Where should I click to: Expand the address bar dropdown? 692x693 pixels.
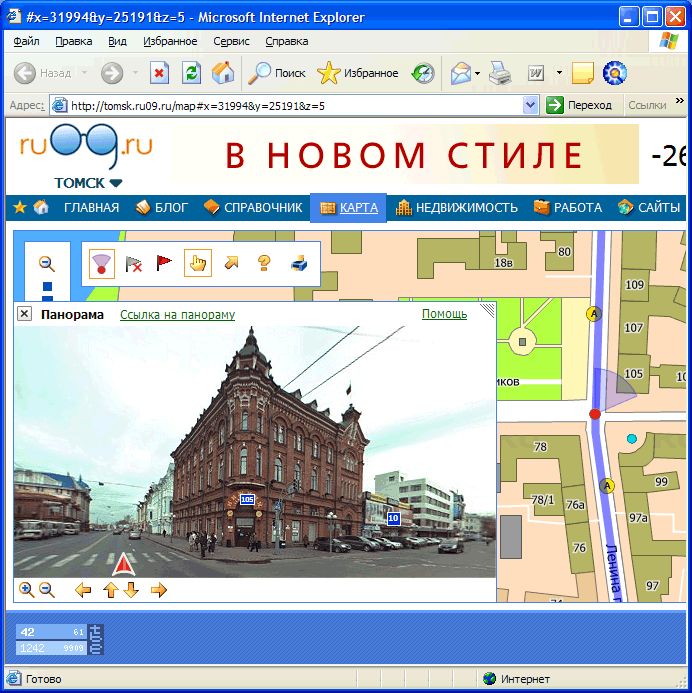point(531,105)
